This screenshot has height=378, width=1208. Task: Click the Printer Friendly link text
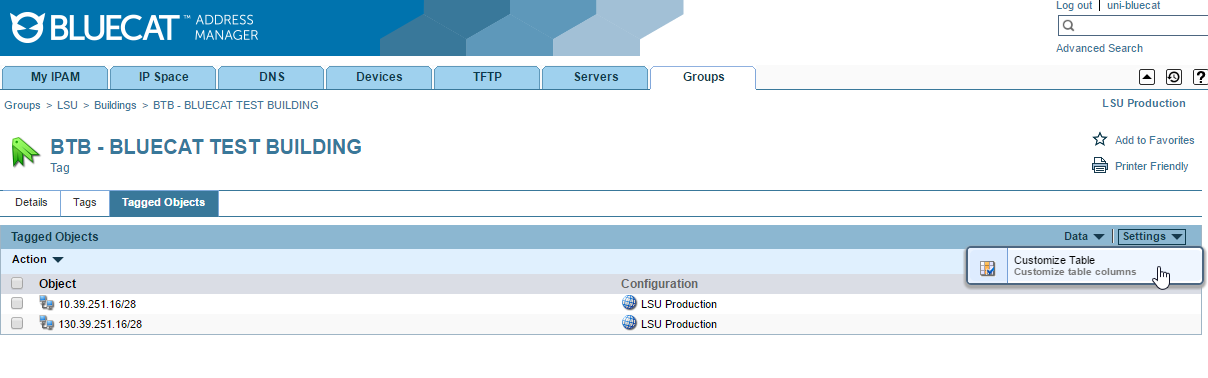tap(1152, 166)
